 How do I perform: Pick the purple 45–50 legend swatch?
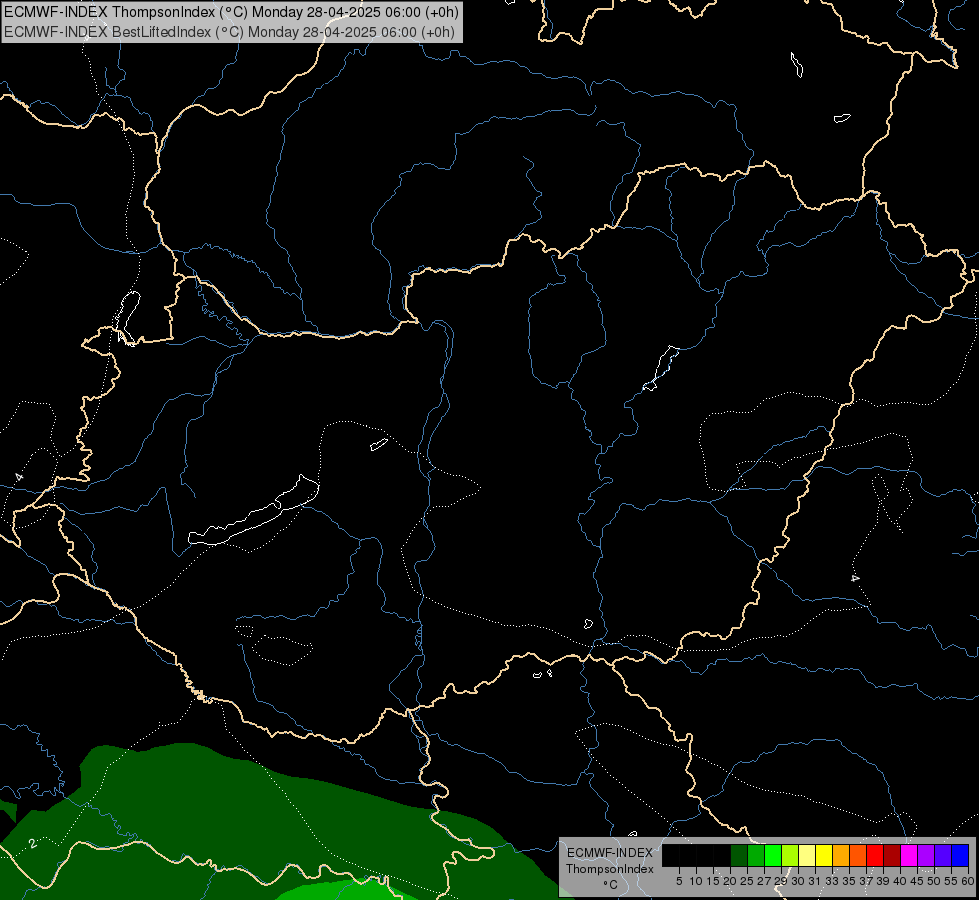[926, 855]
